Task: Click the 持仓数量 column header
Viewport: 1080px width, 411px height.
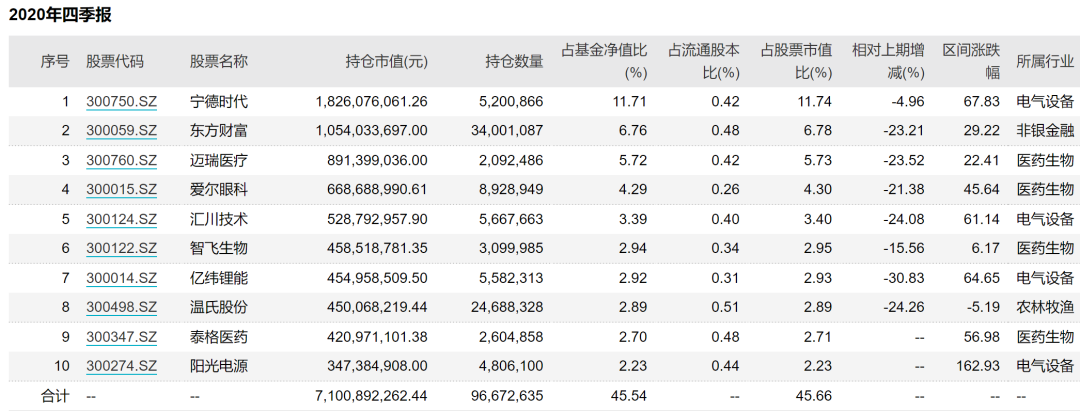Action: (515, 61)
